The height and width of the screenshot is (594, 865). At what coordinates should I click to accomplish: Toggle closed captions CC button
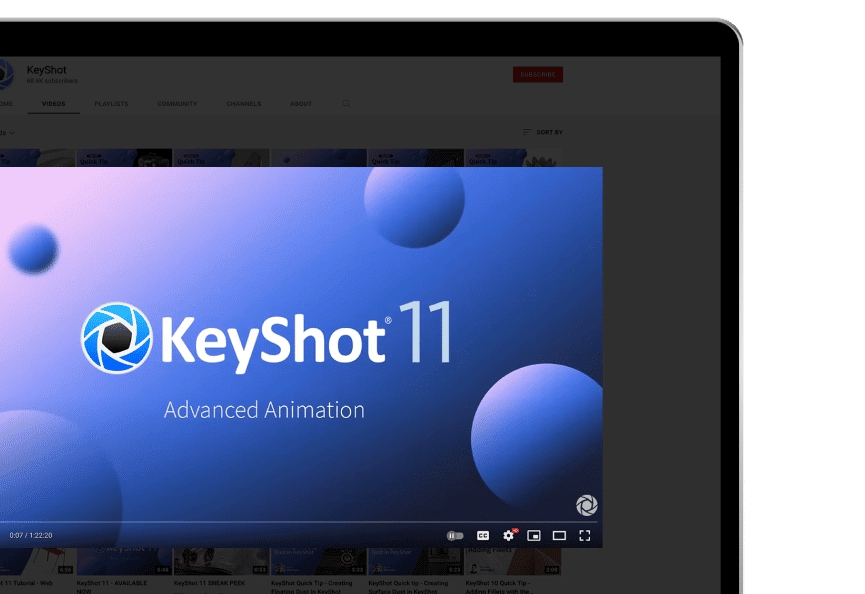point(483,536)
